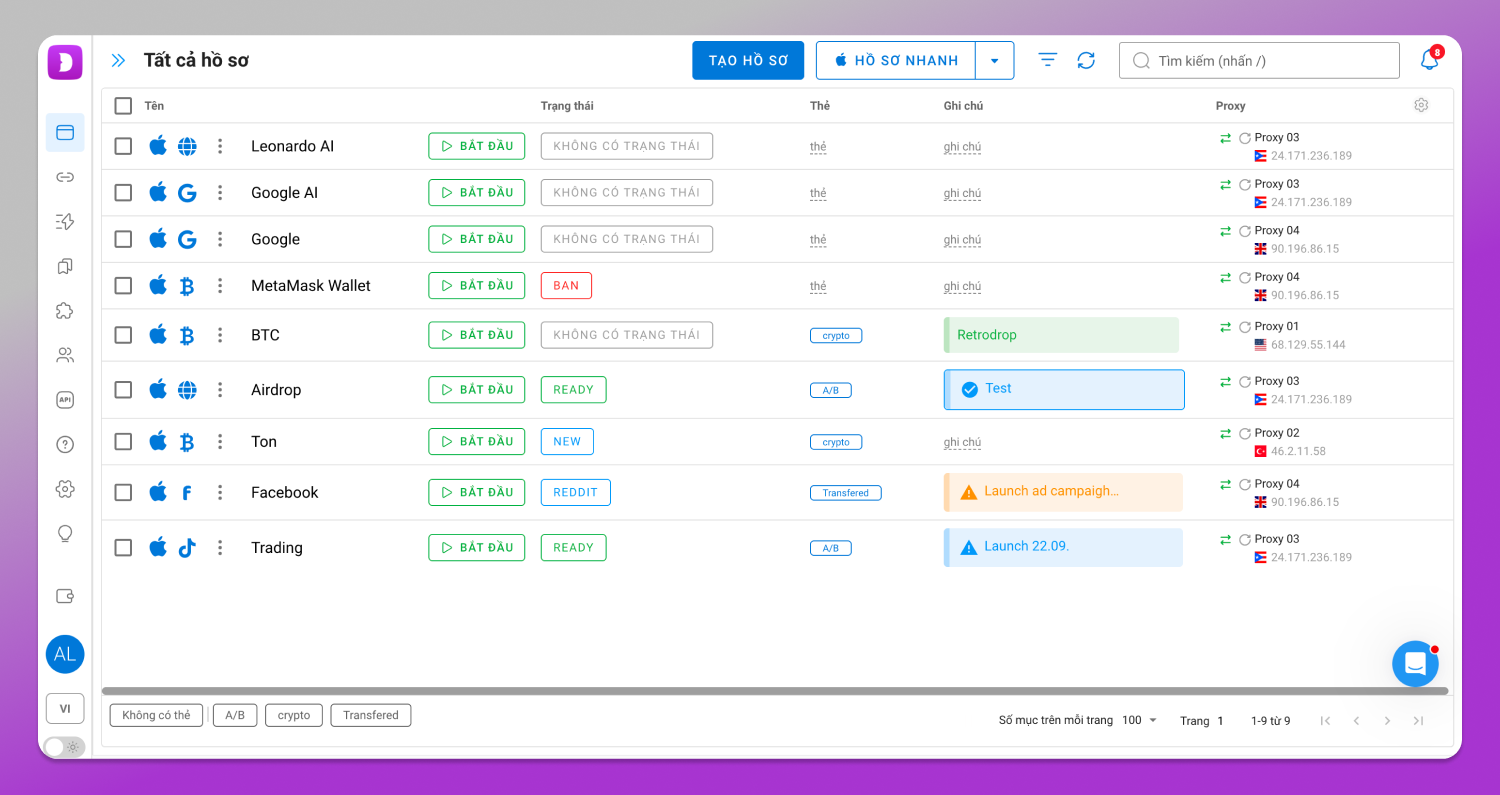Open table column settings gear
The width and height of the screenshot is (1500, 795).
coord(1421,105)
